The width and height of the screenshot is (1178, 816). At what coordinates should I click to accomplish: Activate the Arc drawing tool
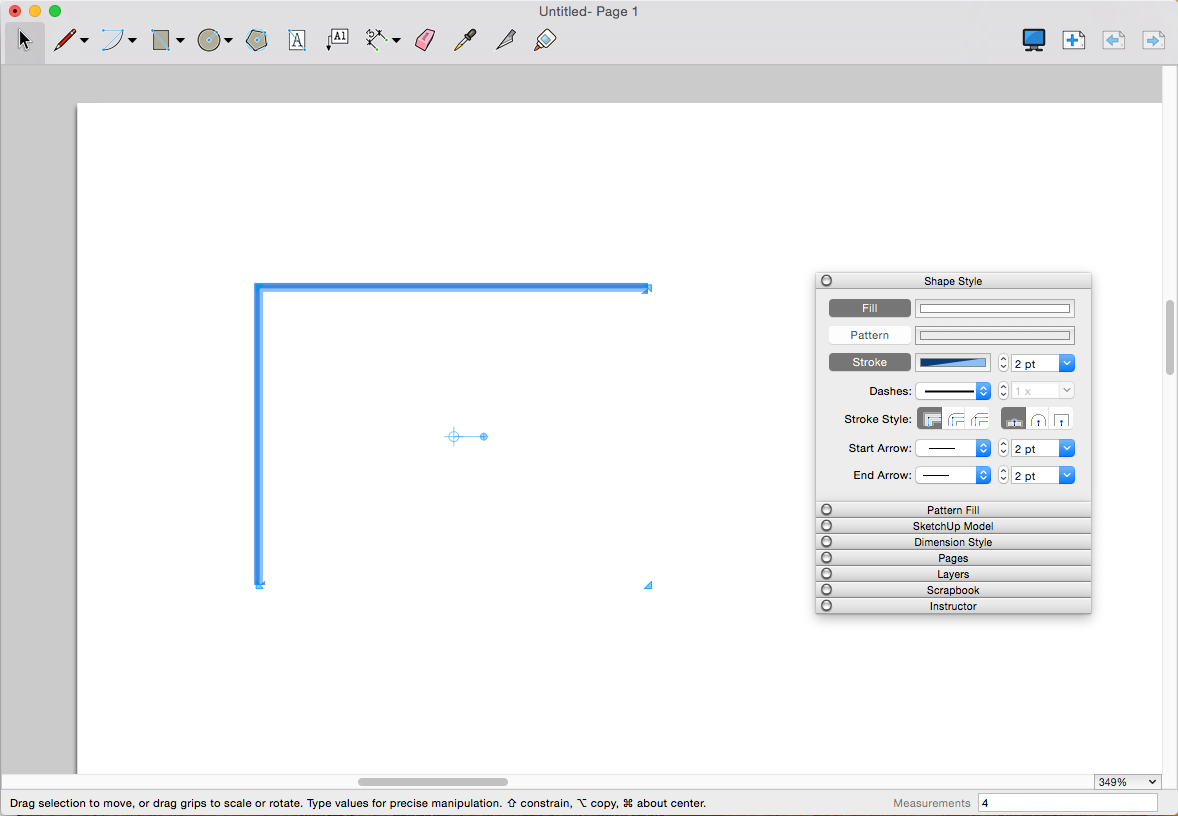[x=113, y=40]
